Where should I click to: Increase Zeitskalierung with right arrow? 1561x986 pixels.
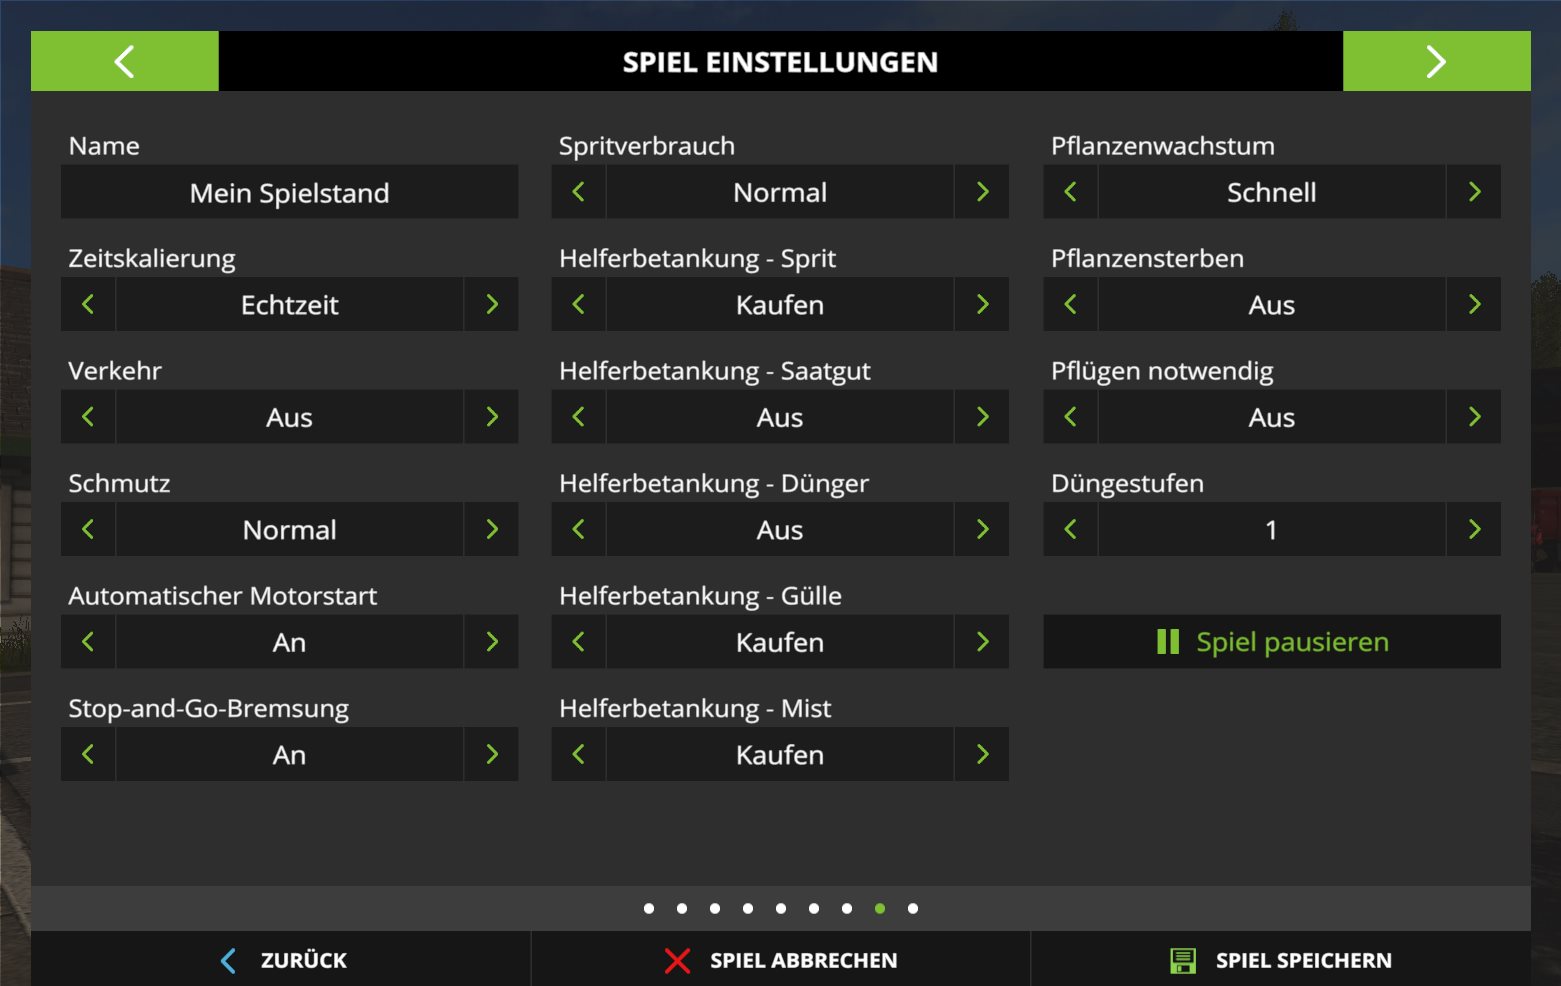(491, 305)
